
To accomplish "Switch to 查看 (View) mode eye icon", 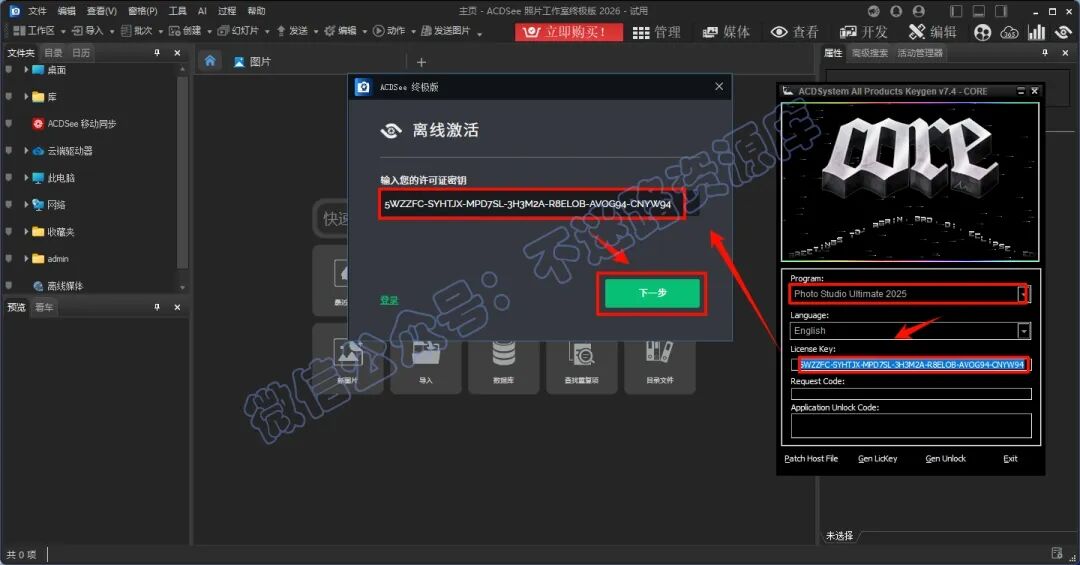I will [x=794, y=32].
